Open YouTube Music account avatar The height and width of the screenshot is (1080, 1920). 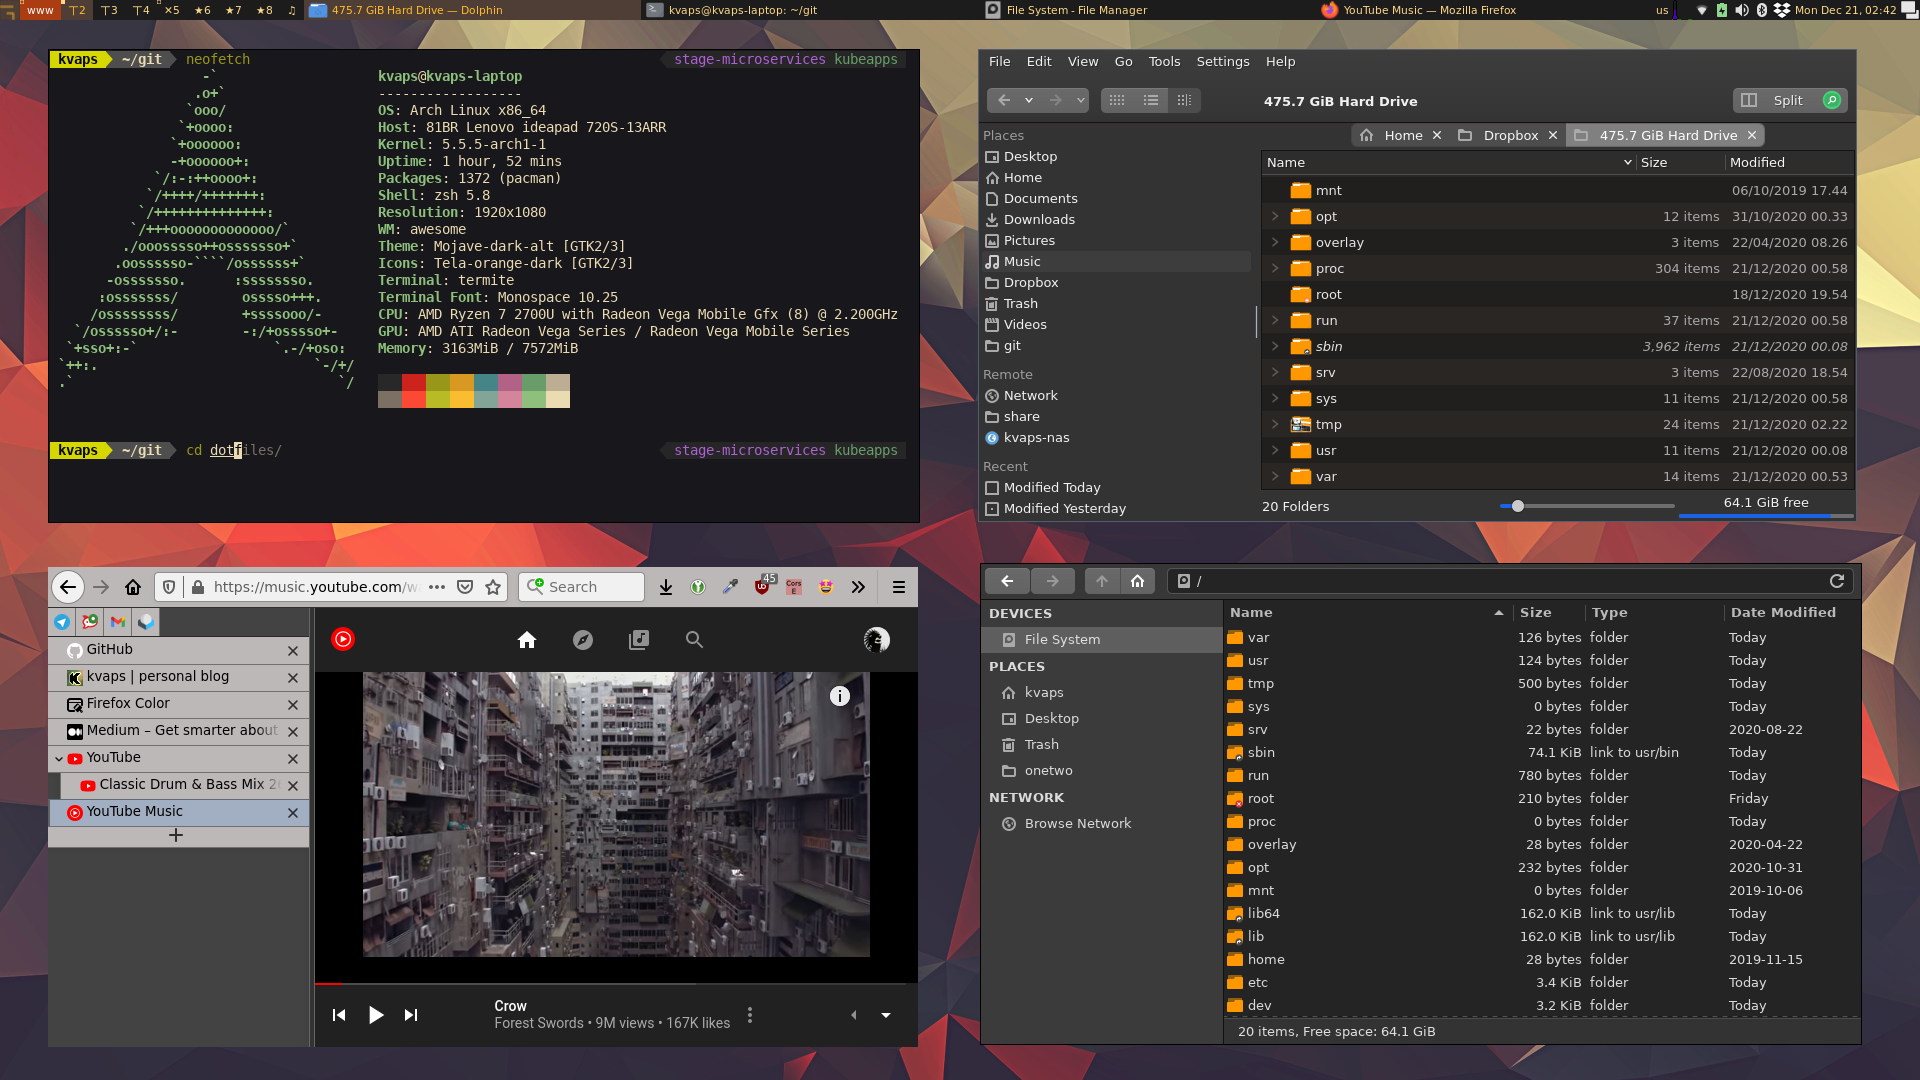(877, 640)
